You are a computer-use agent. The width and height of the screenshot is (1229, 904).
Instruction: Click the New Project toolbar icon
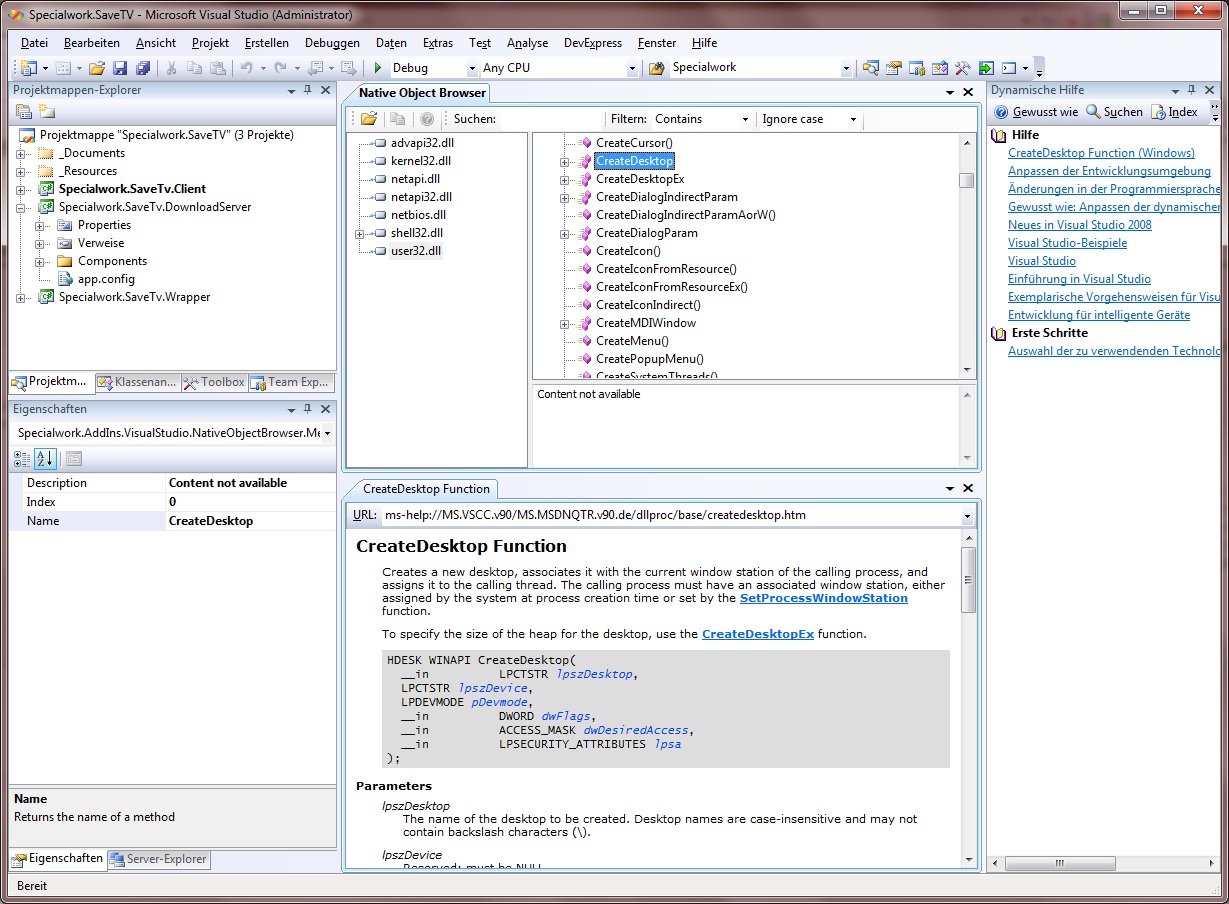tap(27, 68)
